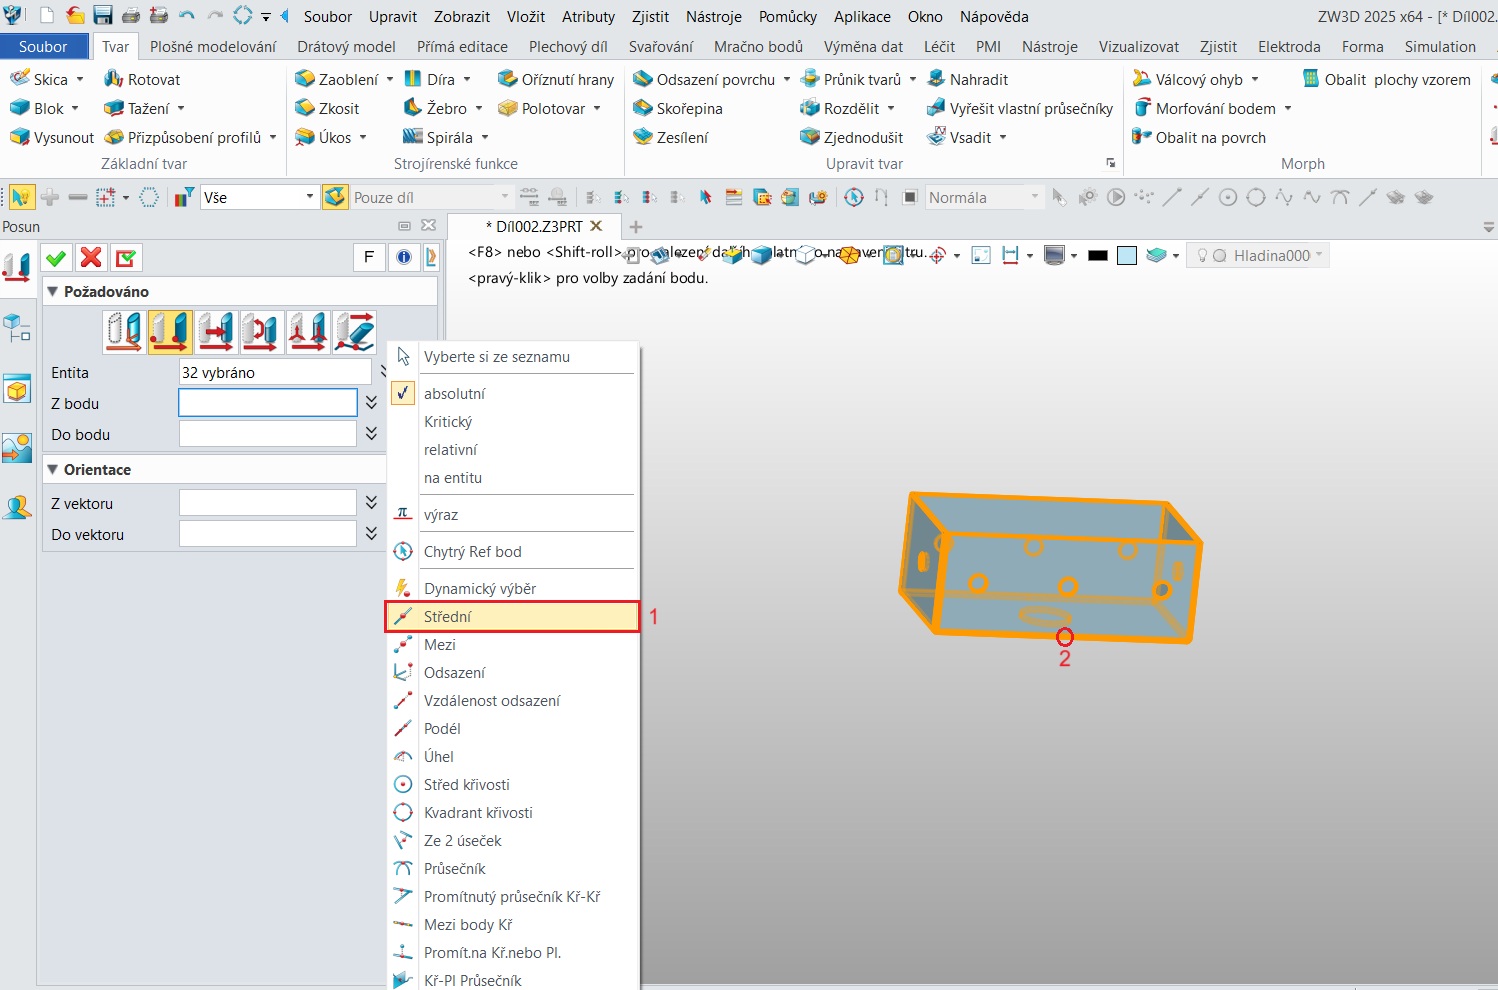Select the align frames move icon
Viewport: 1498px width, 990px height.
click(x=308, y=331)
